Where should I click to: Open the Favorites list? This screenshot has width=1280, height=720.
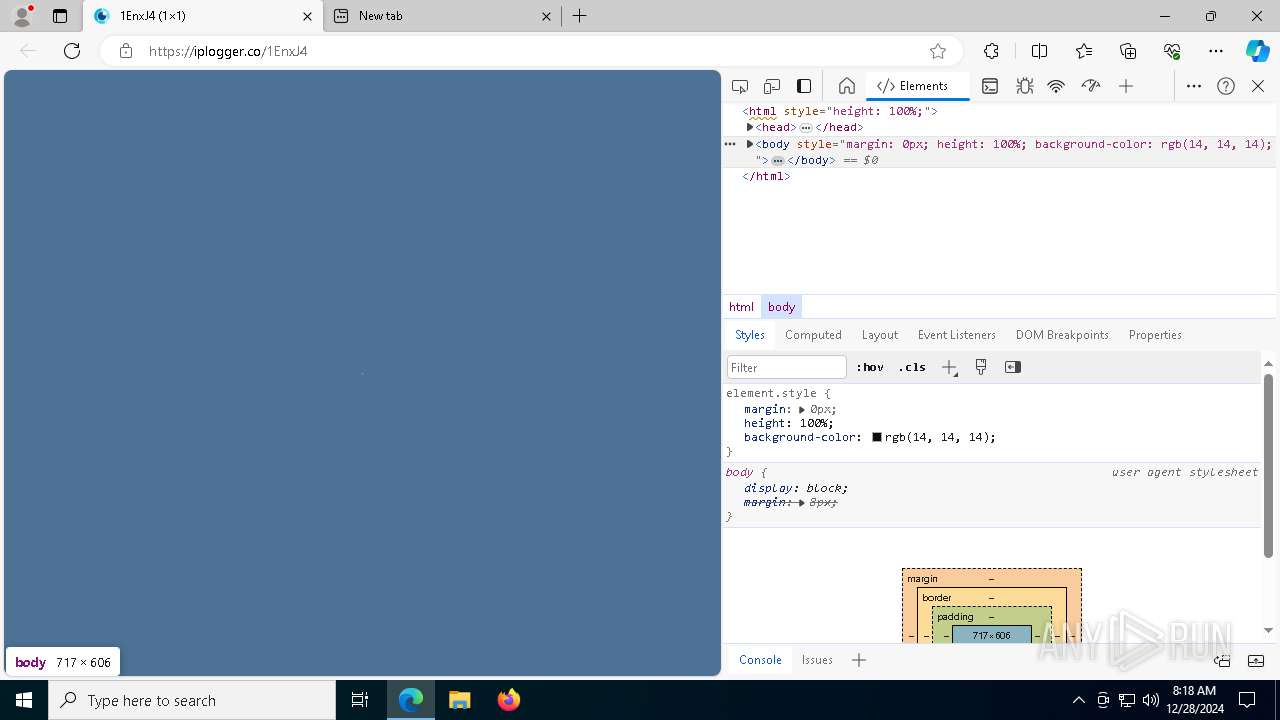click(1084, 51)
